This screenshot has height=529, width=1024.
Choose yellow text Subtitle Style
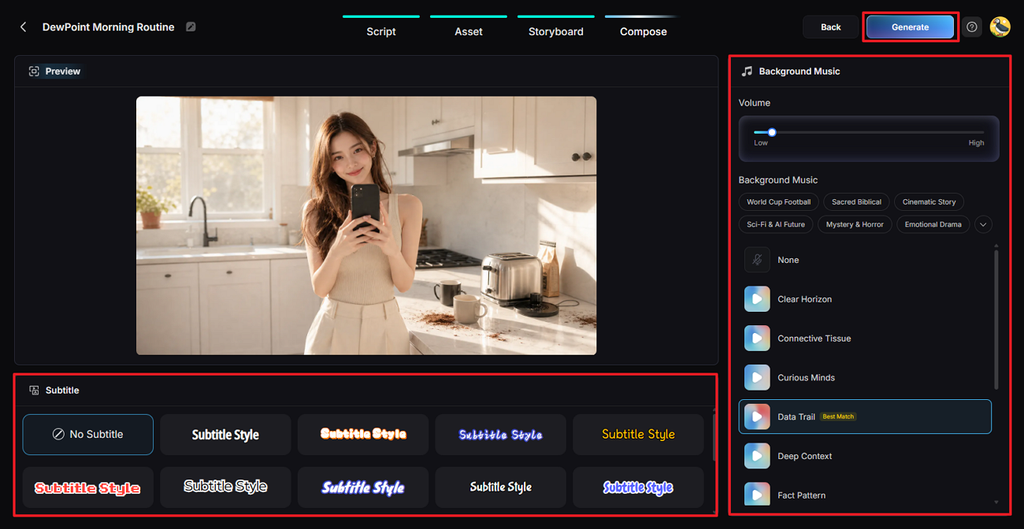pos(638,434)
